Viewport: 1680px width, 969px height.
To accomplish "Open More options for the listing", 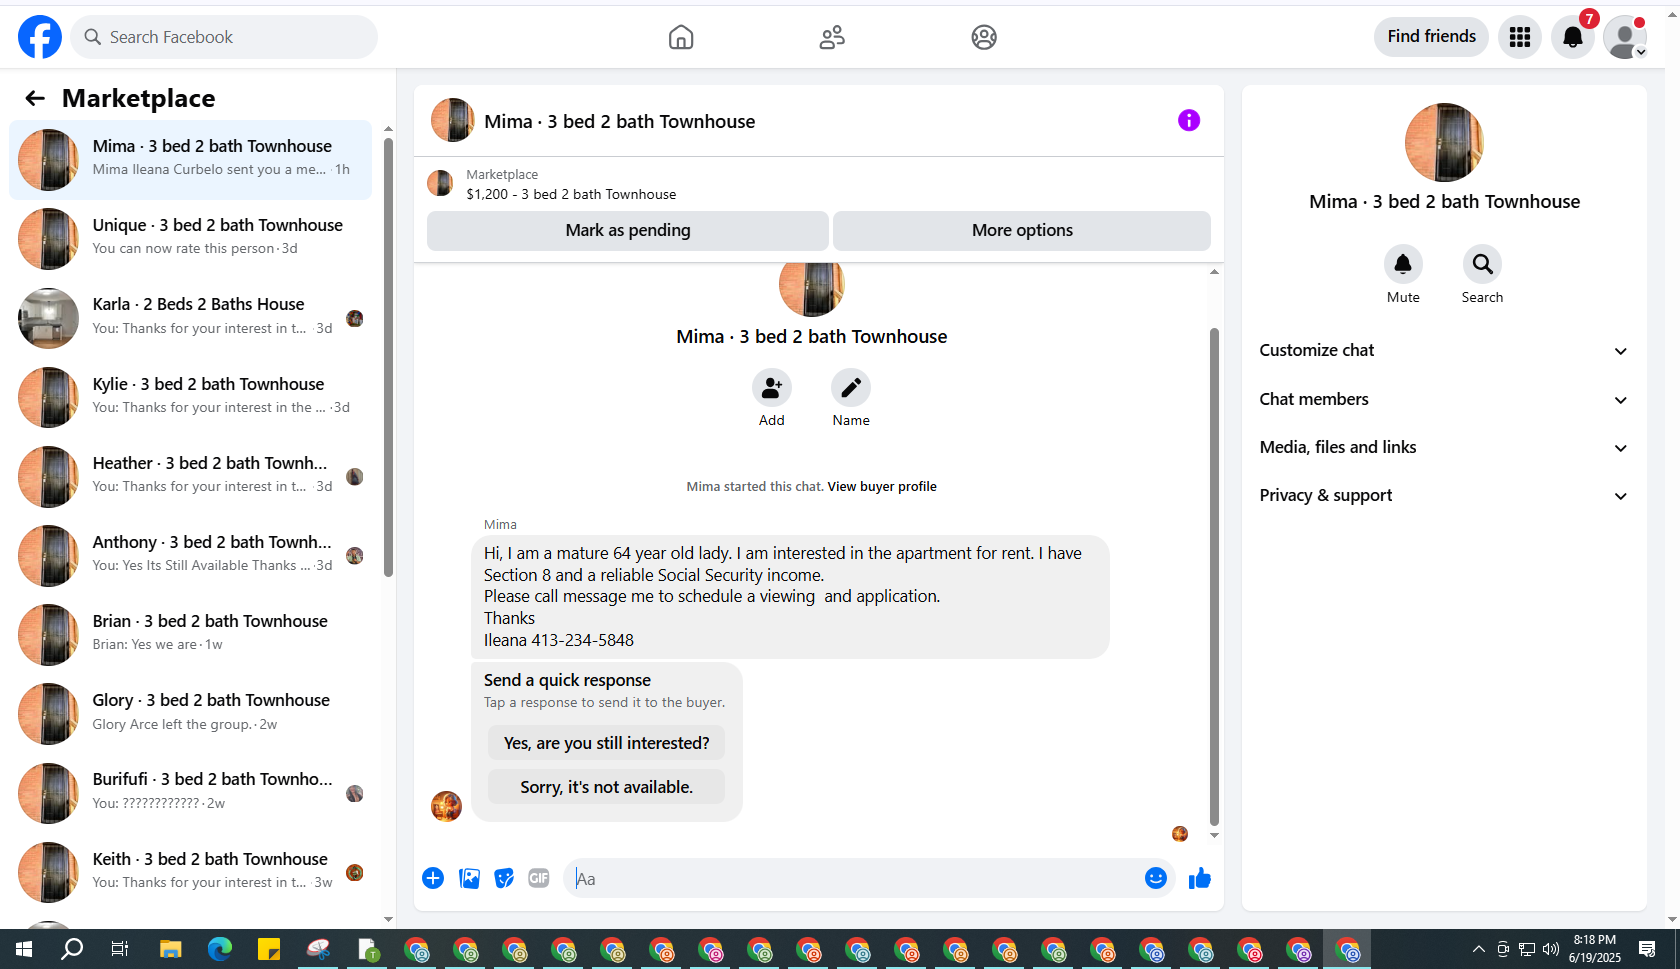I will 1022,230.
